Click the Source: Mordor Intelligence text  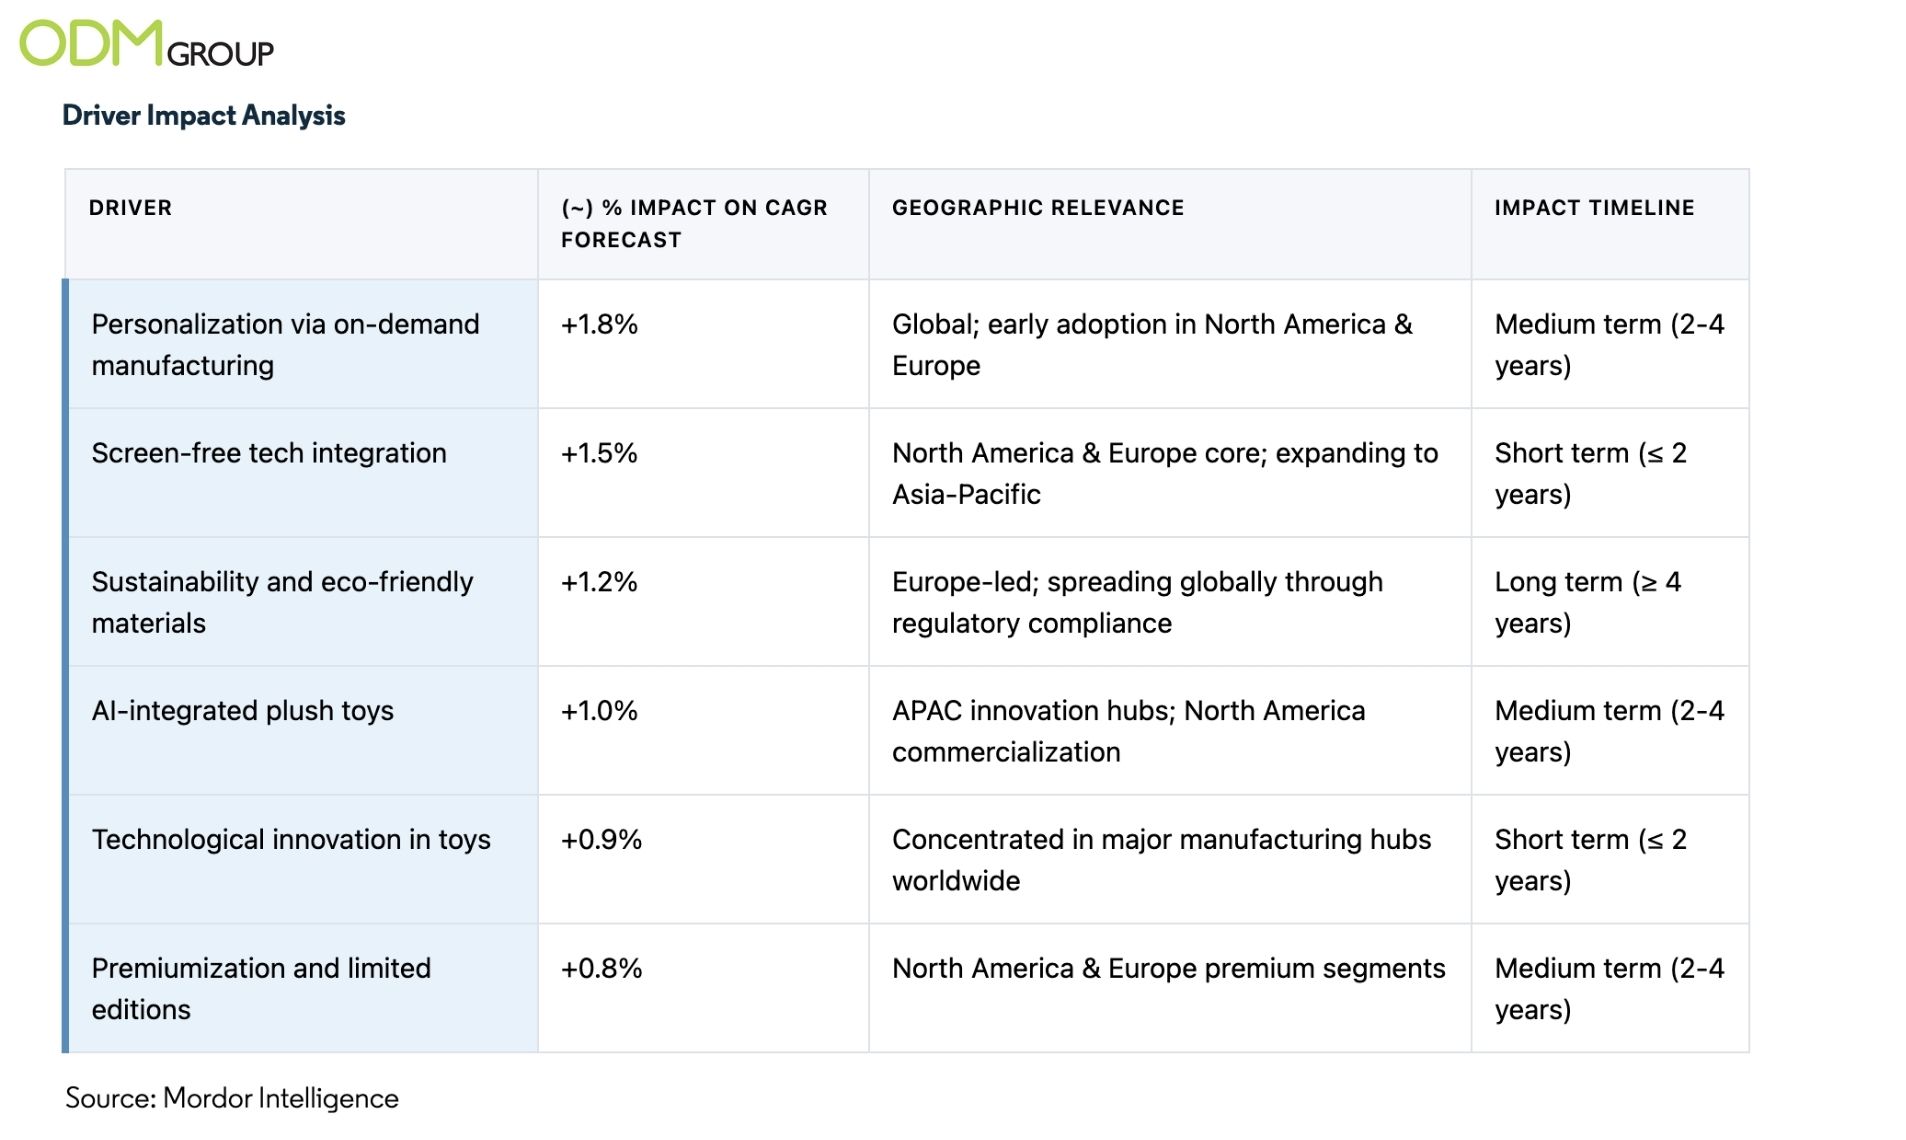pyautogui.click(x=232, y=1098)
